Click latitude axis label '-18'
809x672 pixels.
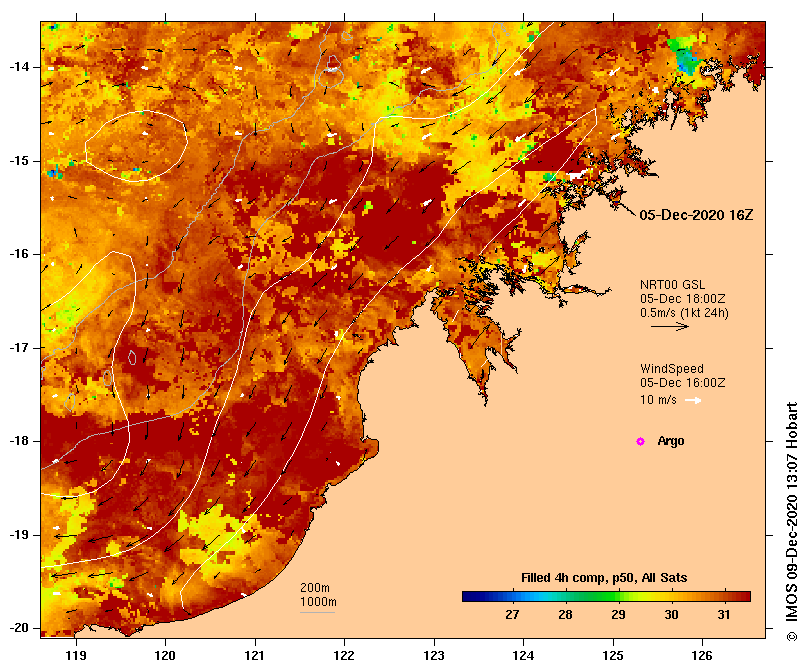[20, 441]
